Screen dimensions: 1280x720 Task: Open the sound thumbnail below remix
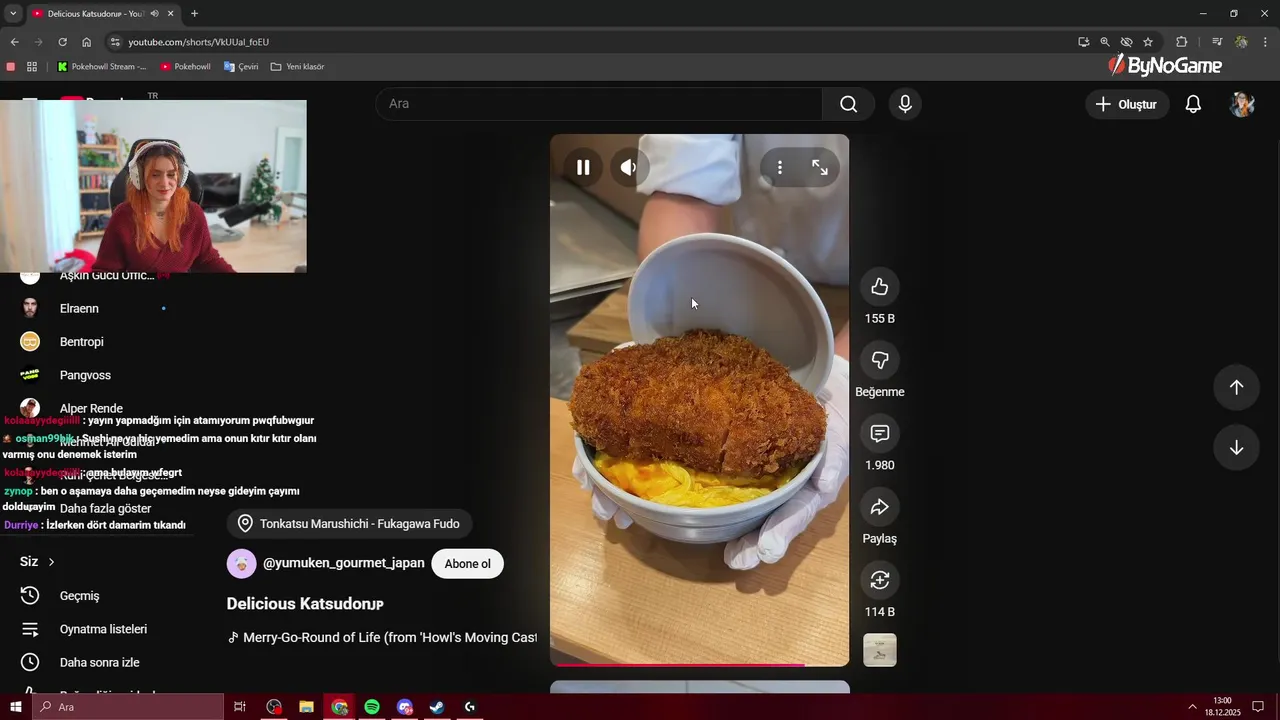880,650
